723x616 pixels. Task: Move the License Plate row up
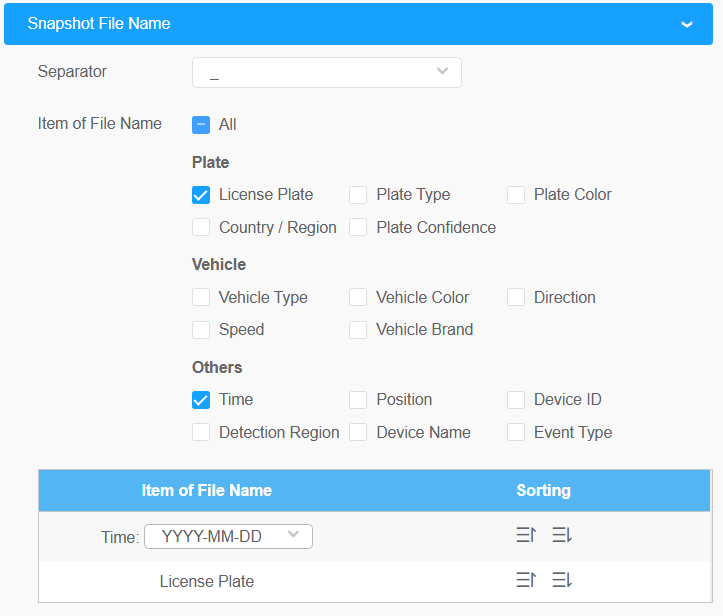point(526,580)
